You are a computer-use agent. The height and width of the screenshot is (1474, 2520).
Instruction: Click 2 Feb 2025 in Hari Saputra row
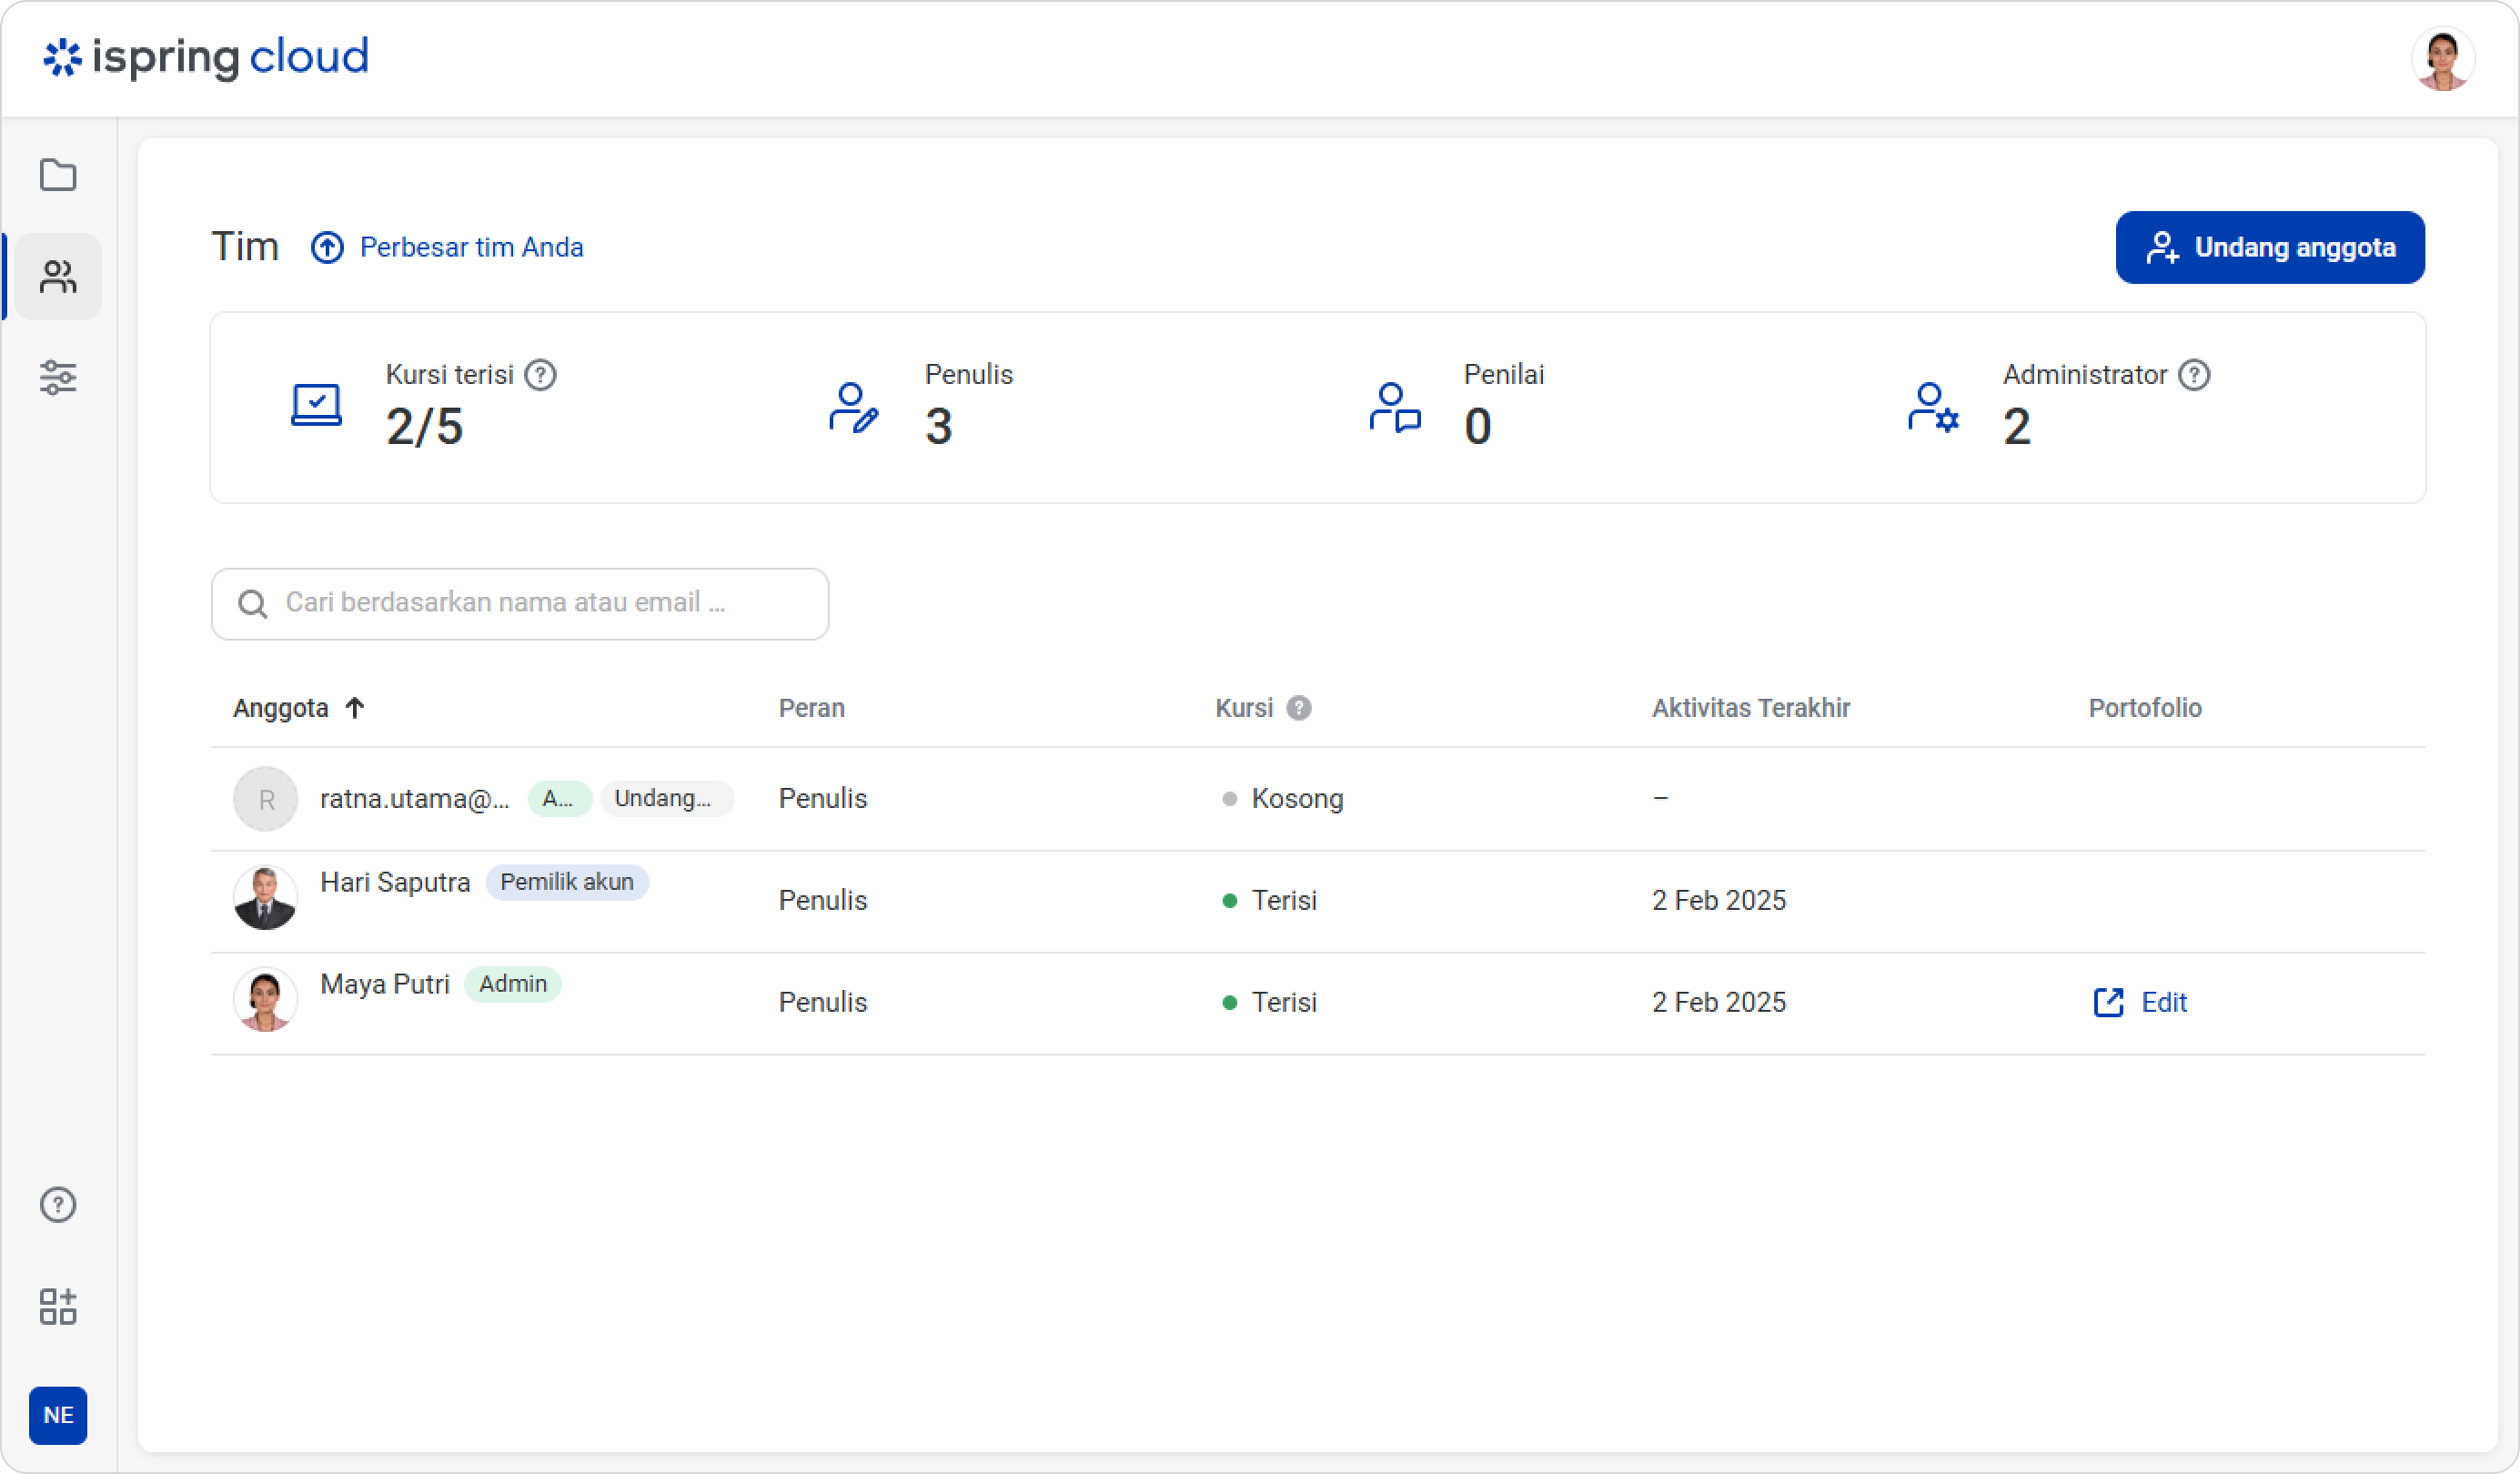pos(1719,900)
